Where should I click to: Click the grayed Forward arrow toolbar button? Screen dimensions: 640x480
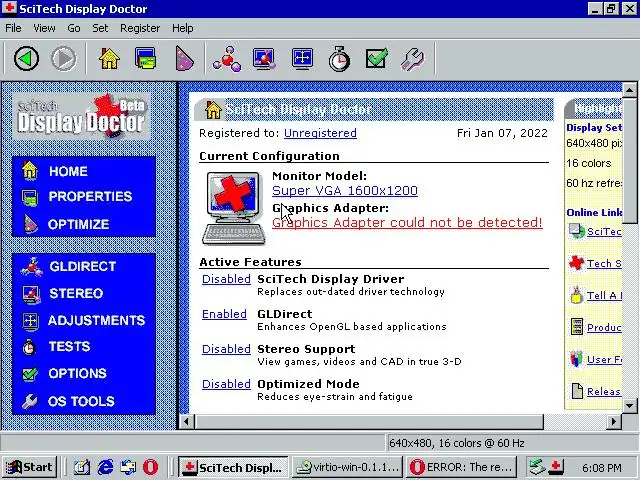pyautogui.click(x=64, y=59)
